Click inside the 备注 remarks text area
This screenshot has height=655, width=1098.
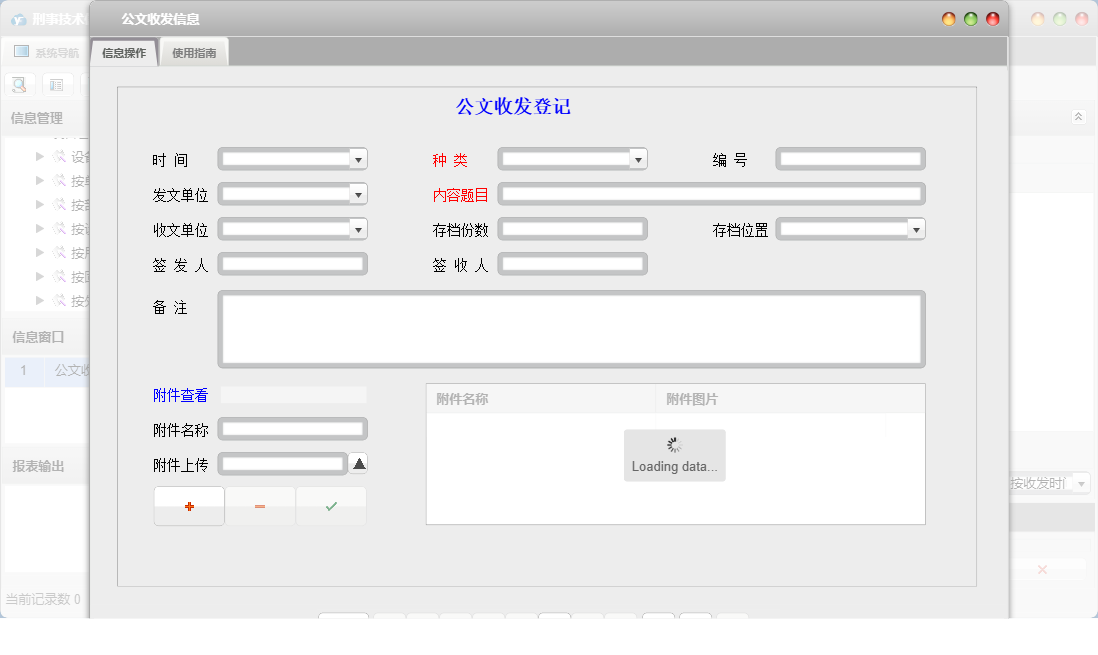tap(570, 328)
